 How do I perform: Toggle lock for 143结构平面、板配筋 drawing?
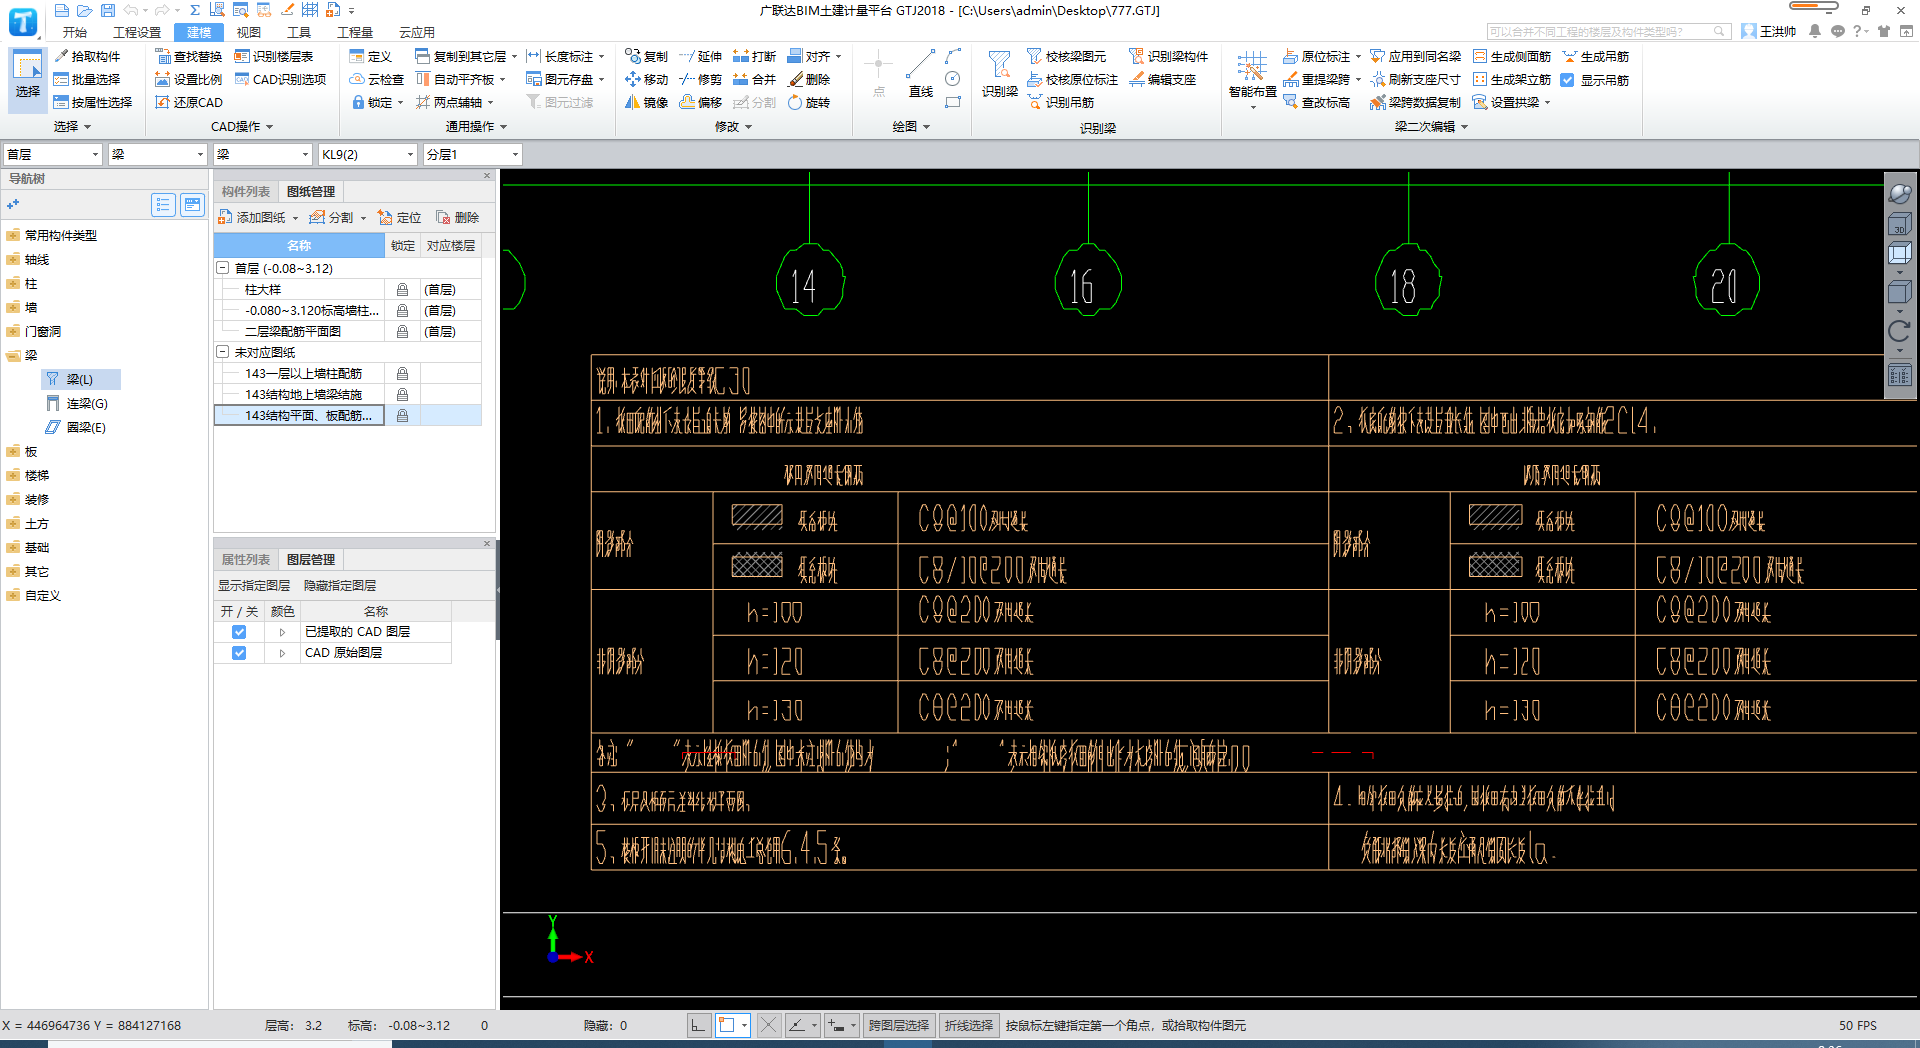(x=402, y=416)
